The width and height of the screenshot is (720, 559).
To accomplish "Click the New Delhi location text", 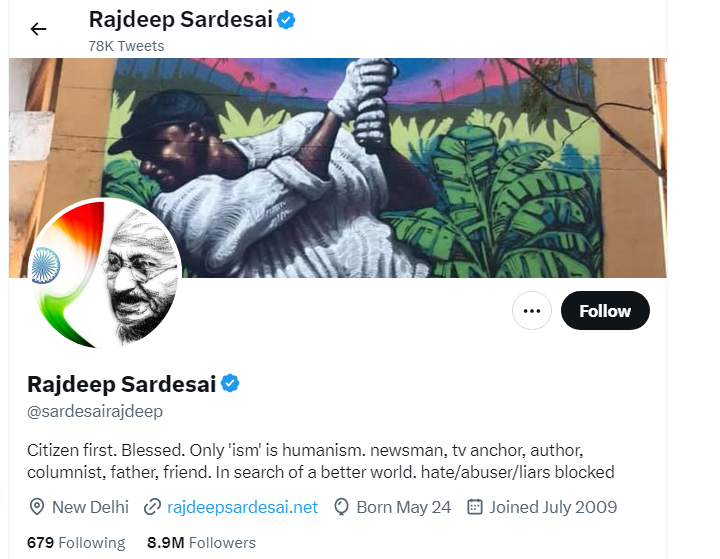I will click(x=90, y=507).
